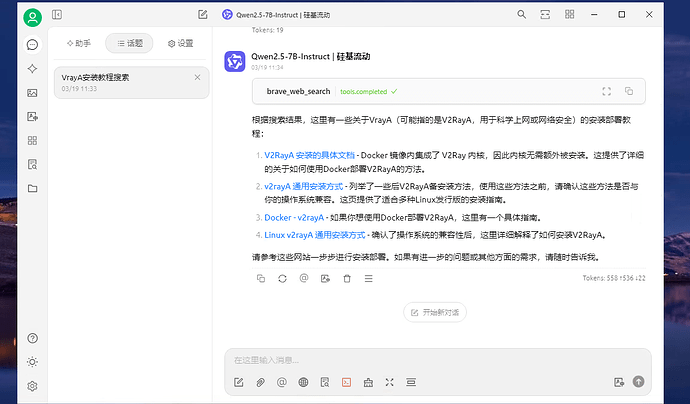The height and width of the screenshot is (404, 690).
Task: Attach a file with paperclip icon
Action: tap(260, 382)
